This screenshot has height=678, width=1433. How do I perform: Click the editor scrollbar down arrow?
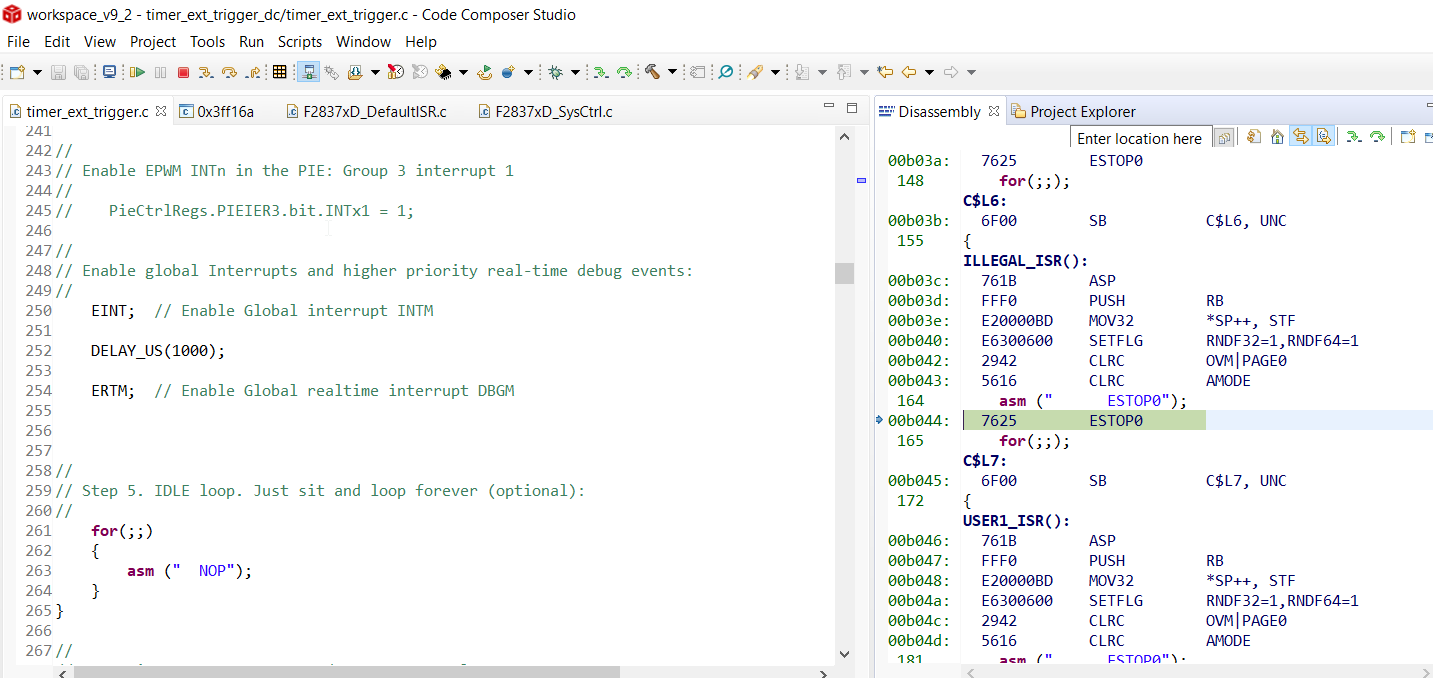[844, 654]
